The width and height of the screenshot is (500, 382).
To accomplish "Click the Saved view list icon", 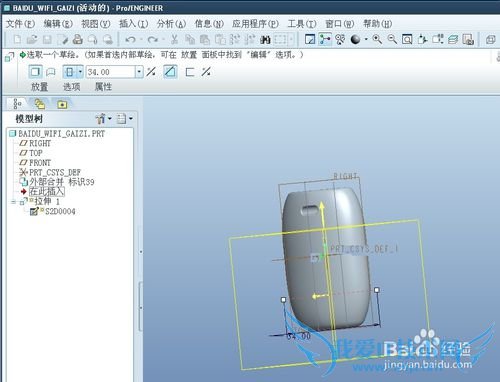I will point(437,39).
